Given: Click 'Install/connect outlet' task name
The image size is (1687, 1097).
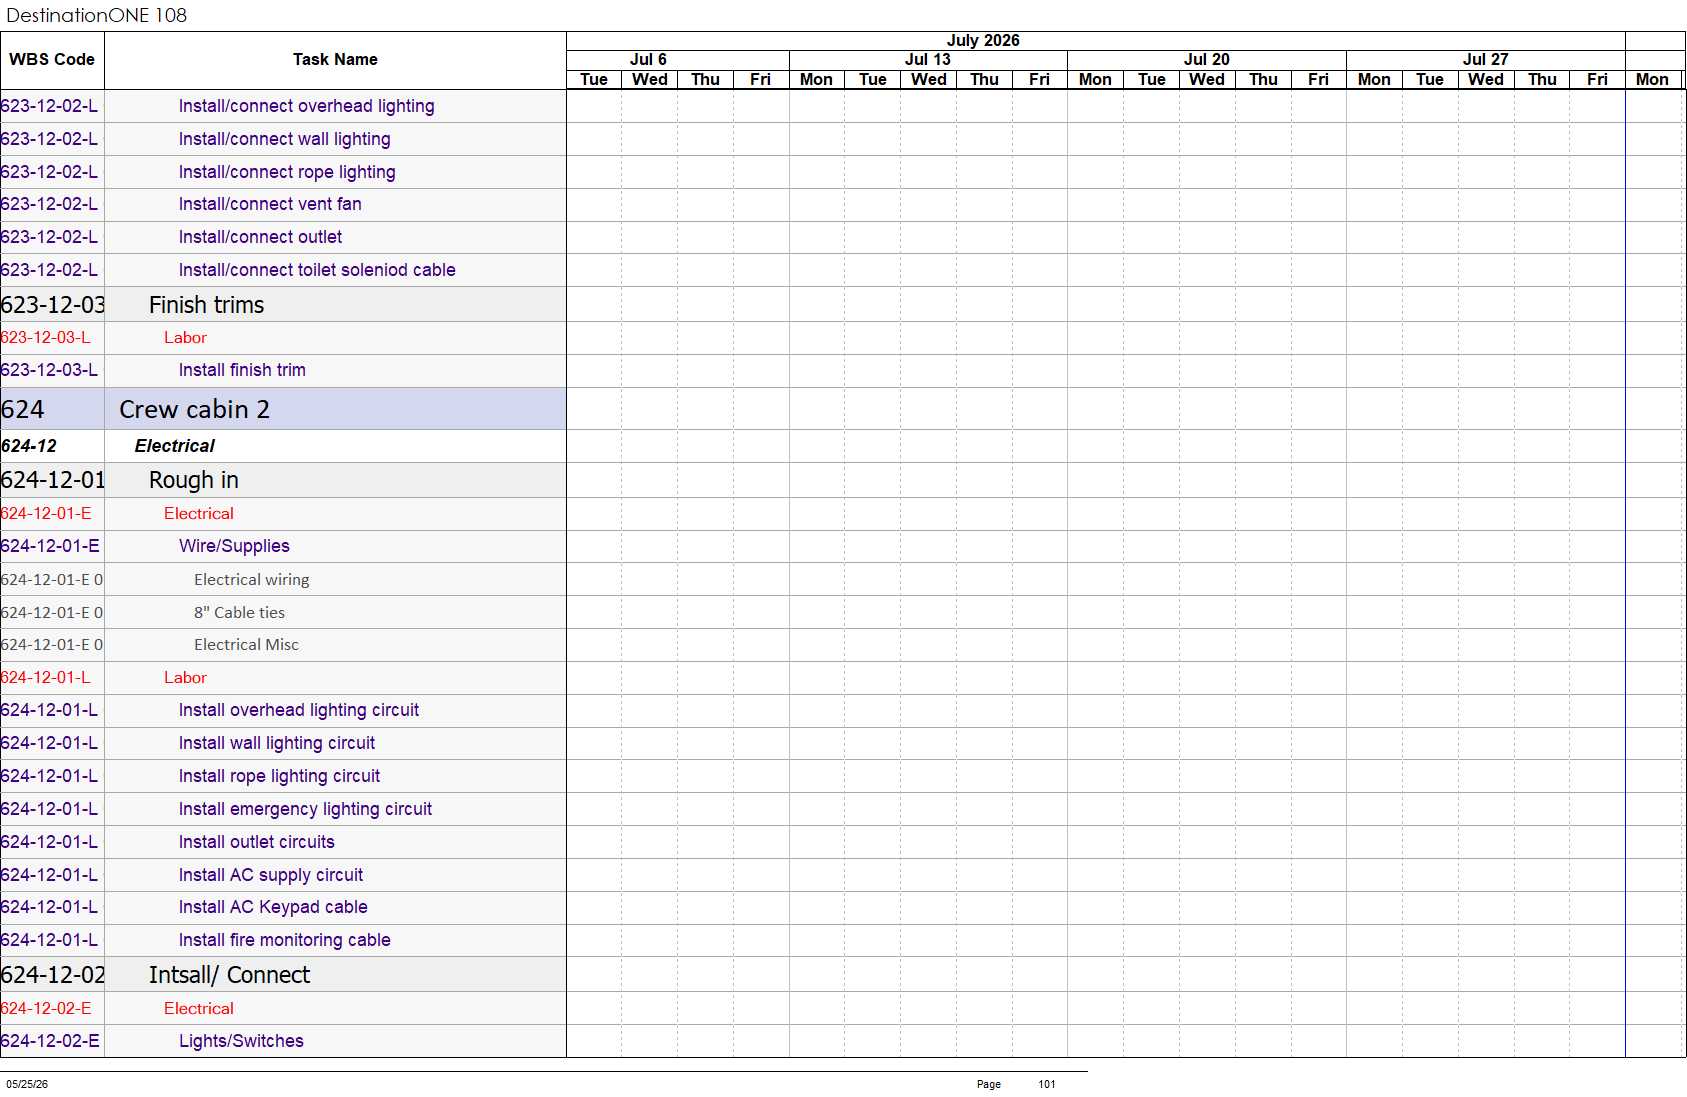Looking at the screenshot, I should [x=260, y=237].
